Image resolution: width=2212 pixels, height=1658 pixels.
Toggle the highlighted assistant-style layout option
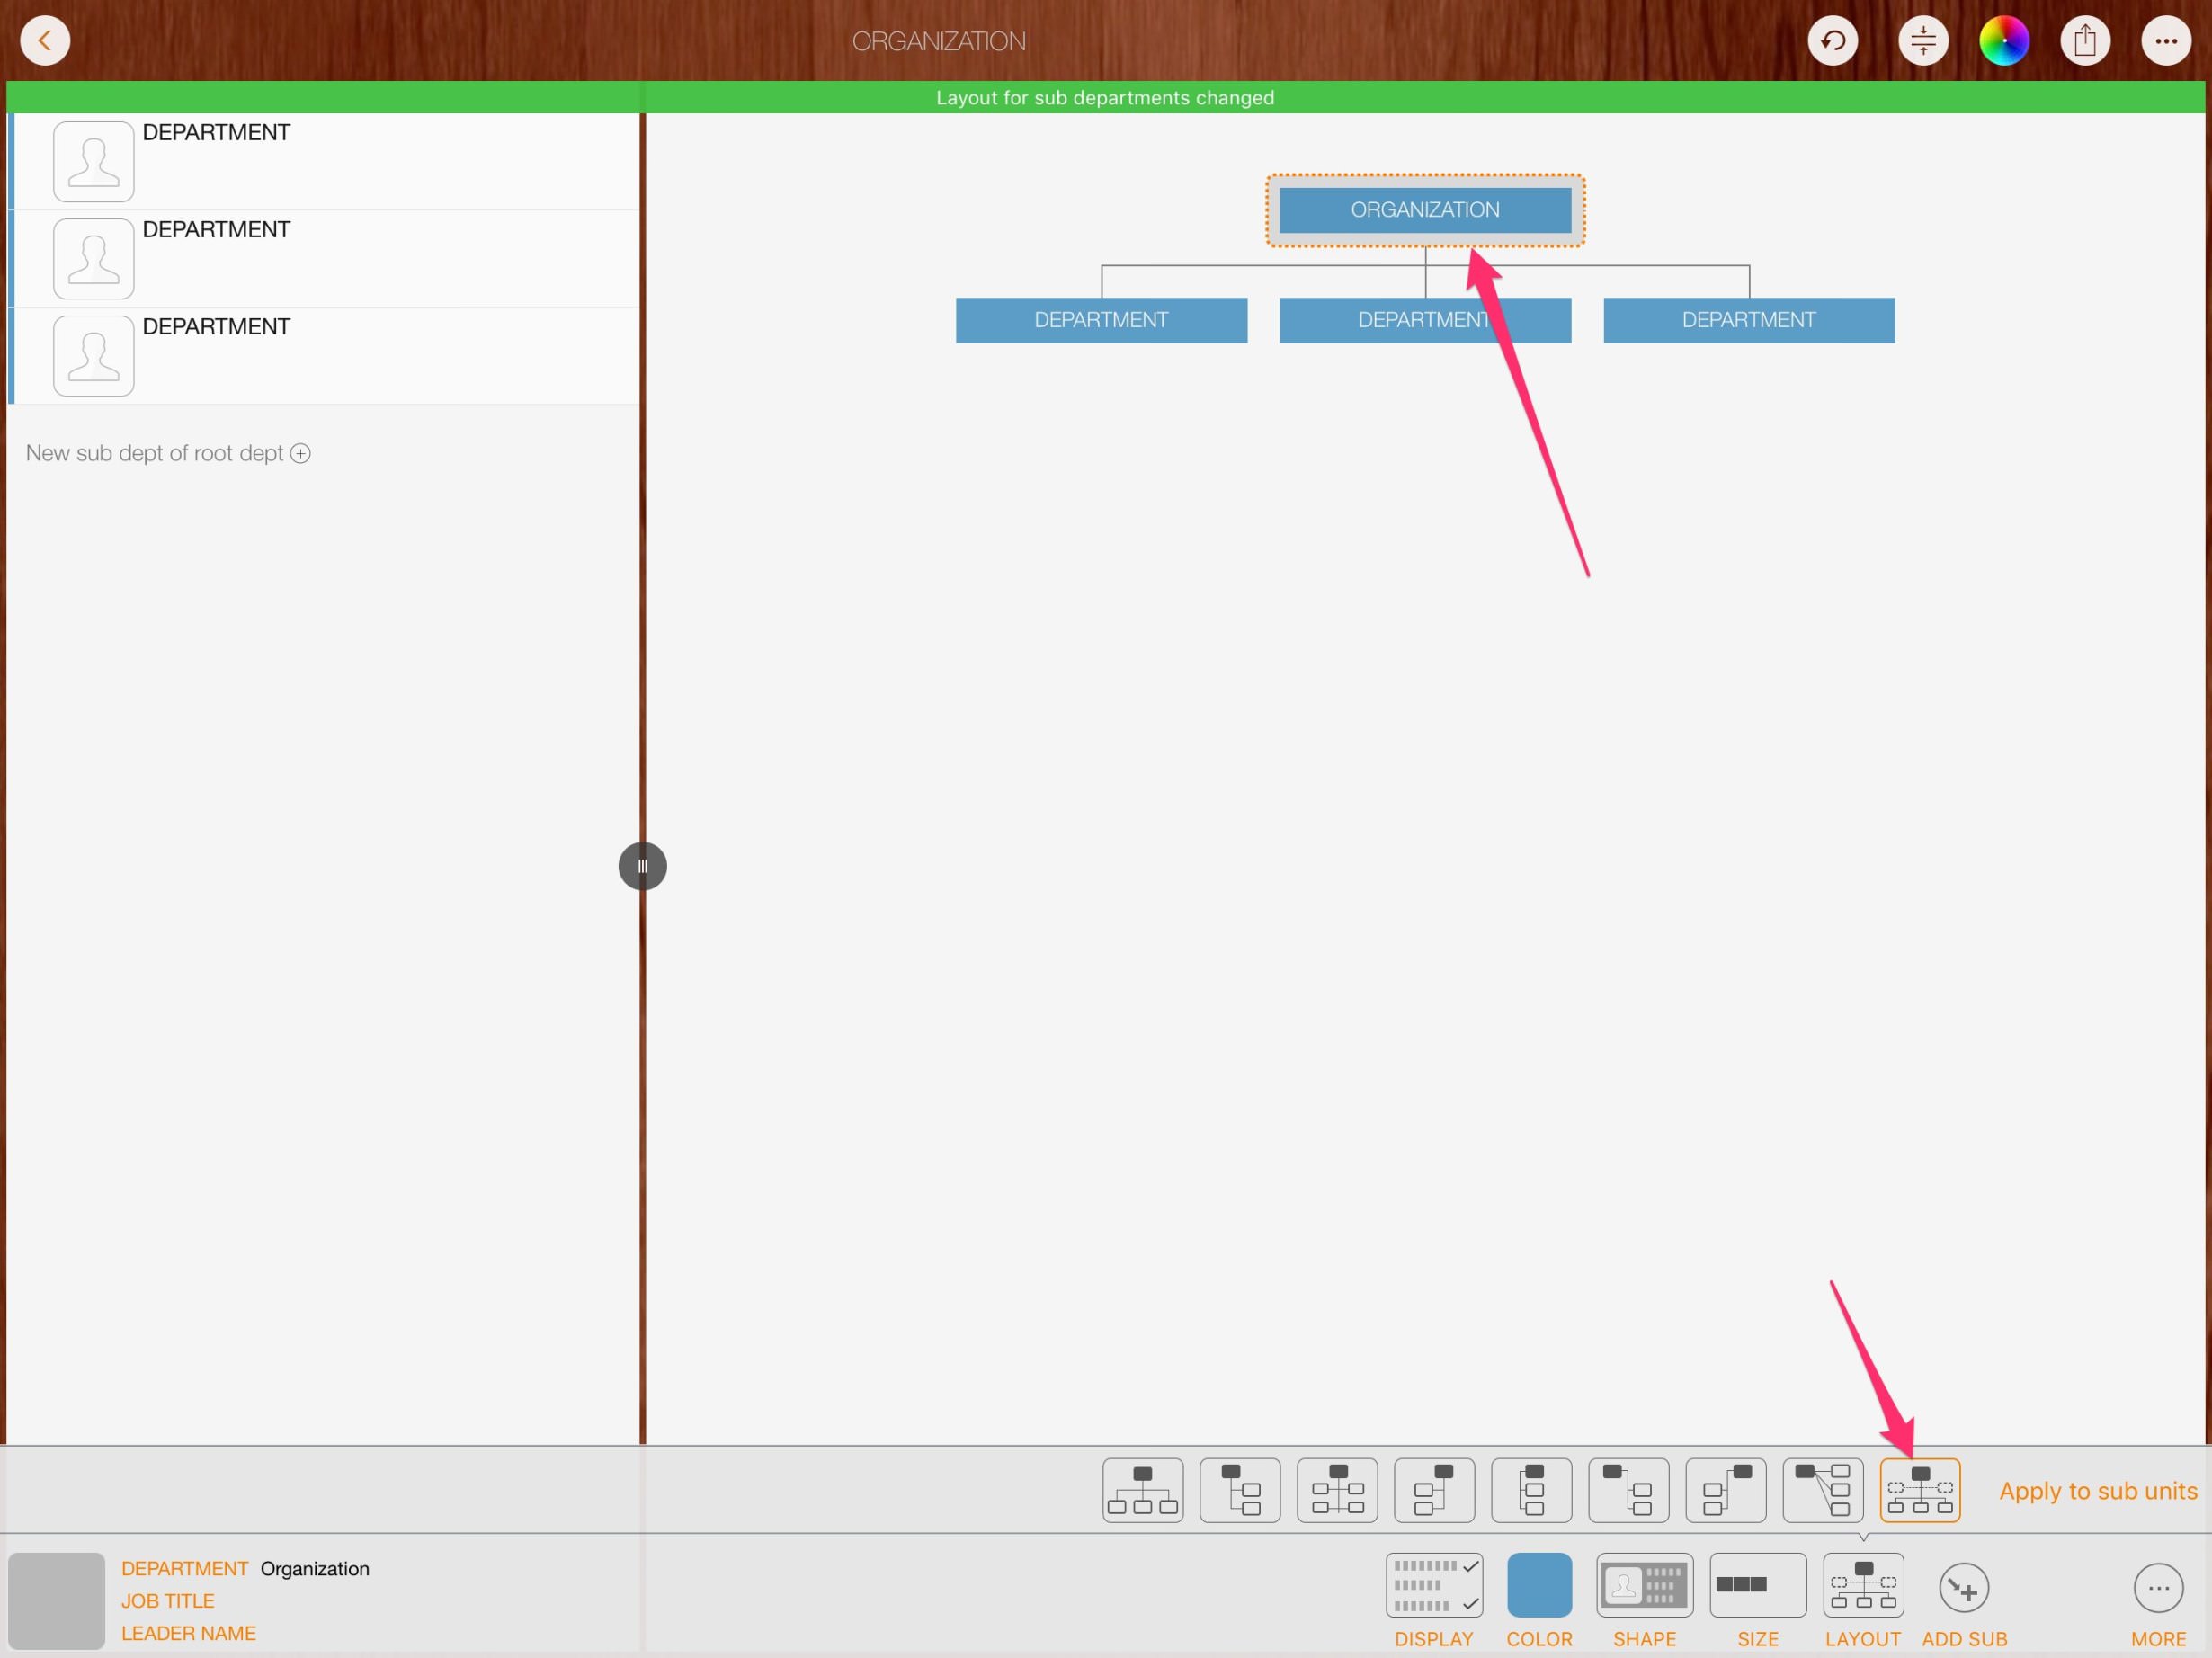[x=1919, y=1489]
